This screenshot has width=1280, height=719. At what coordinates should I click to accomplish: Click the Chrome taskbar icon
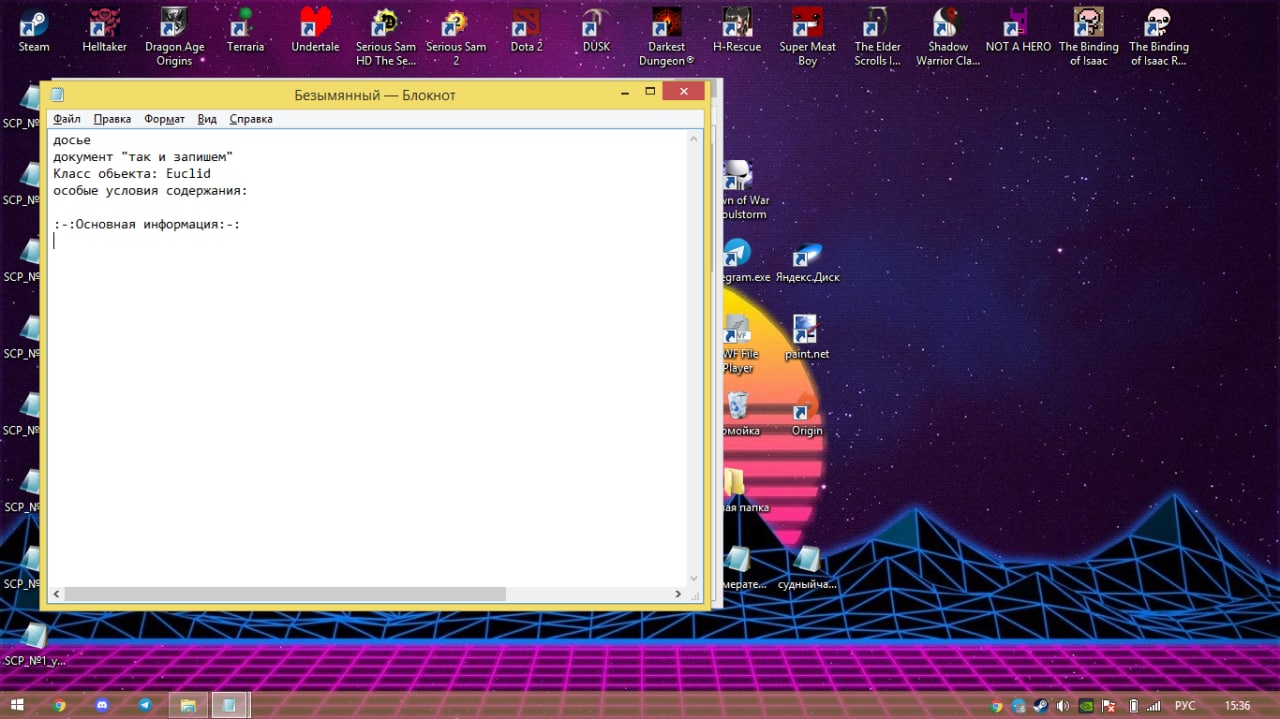pos(59,705)
